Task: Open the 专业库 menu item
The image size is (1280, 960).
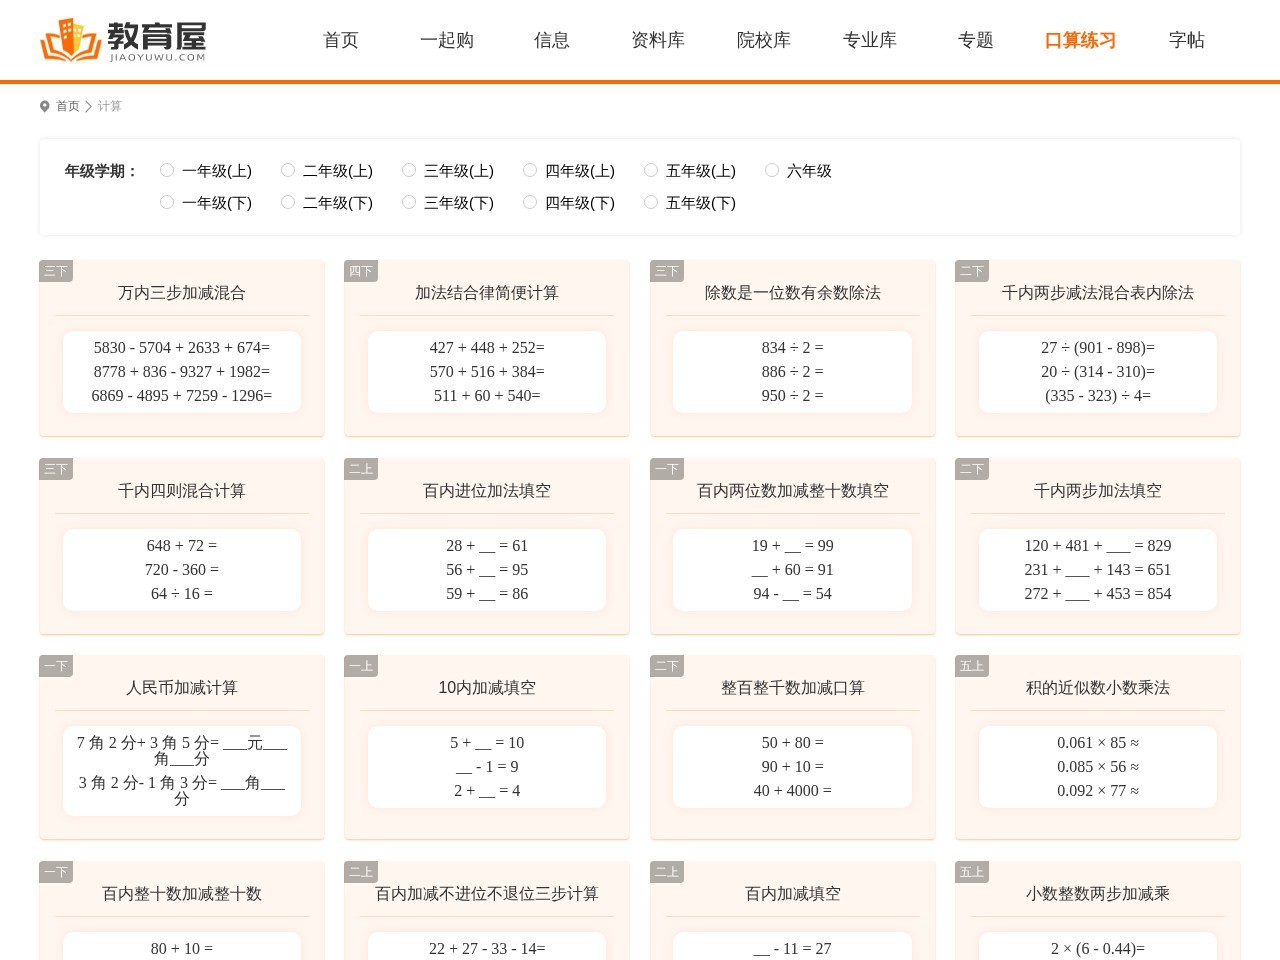Action: coord(870,40)
